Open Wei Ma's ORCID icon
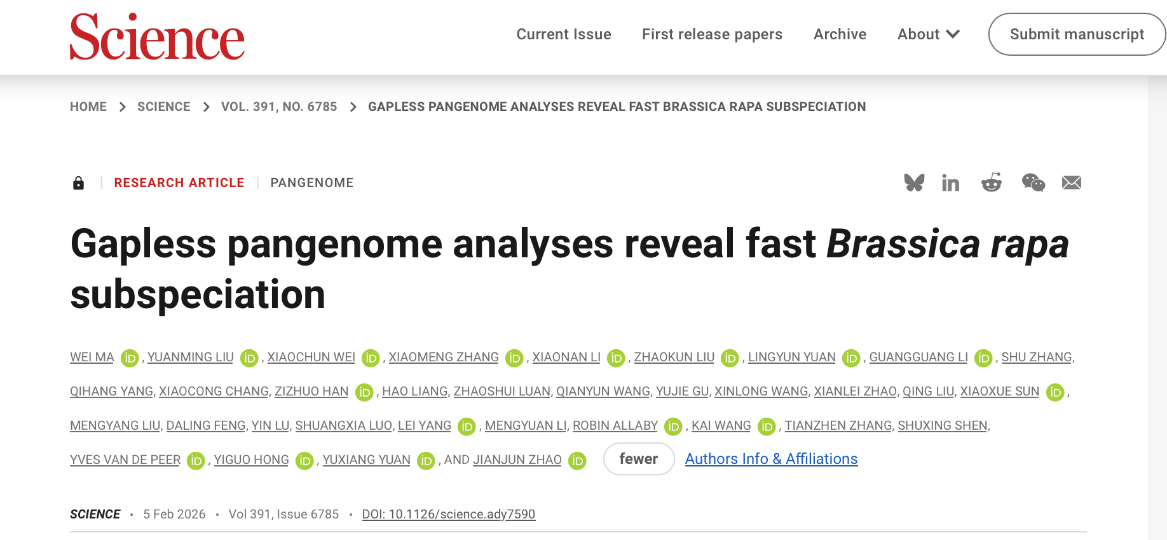Viewport: 1167px width, 540px height. point(130,358)
